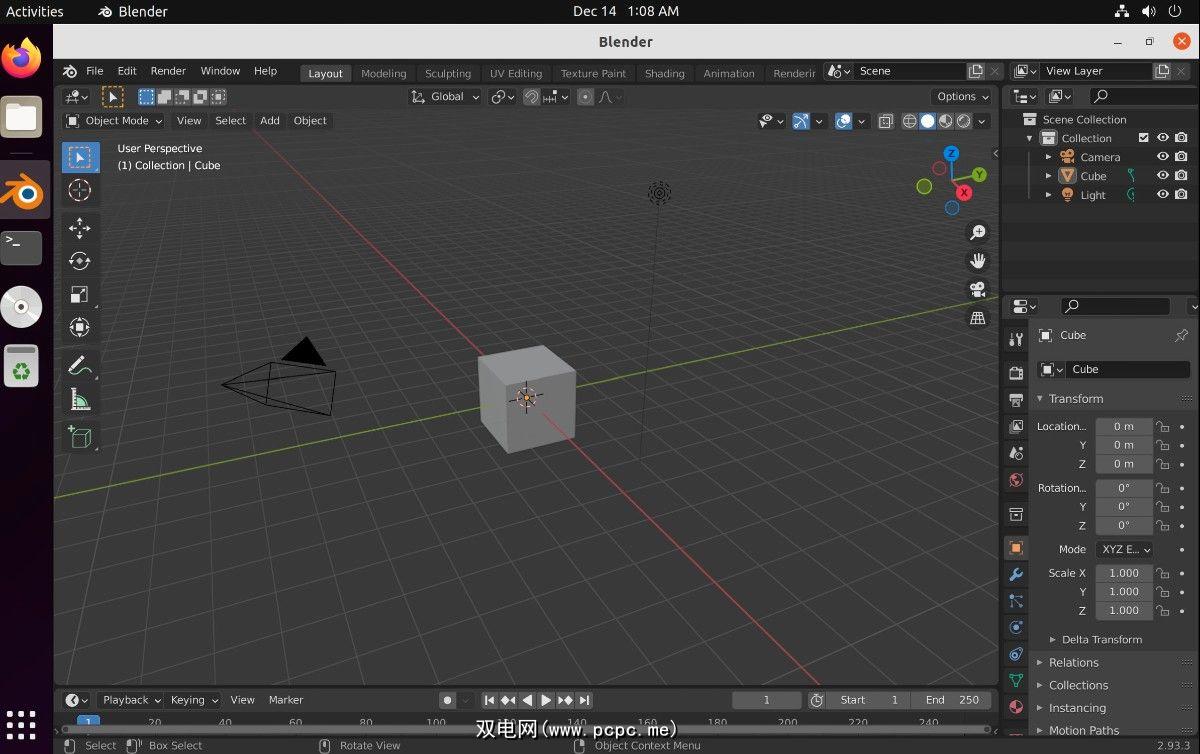
Task: Select the Annotate pencil tool
Action: coord(80,366)
